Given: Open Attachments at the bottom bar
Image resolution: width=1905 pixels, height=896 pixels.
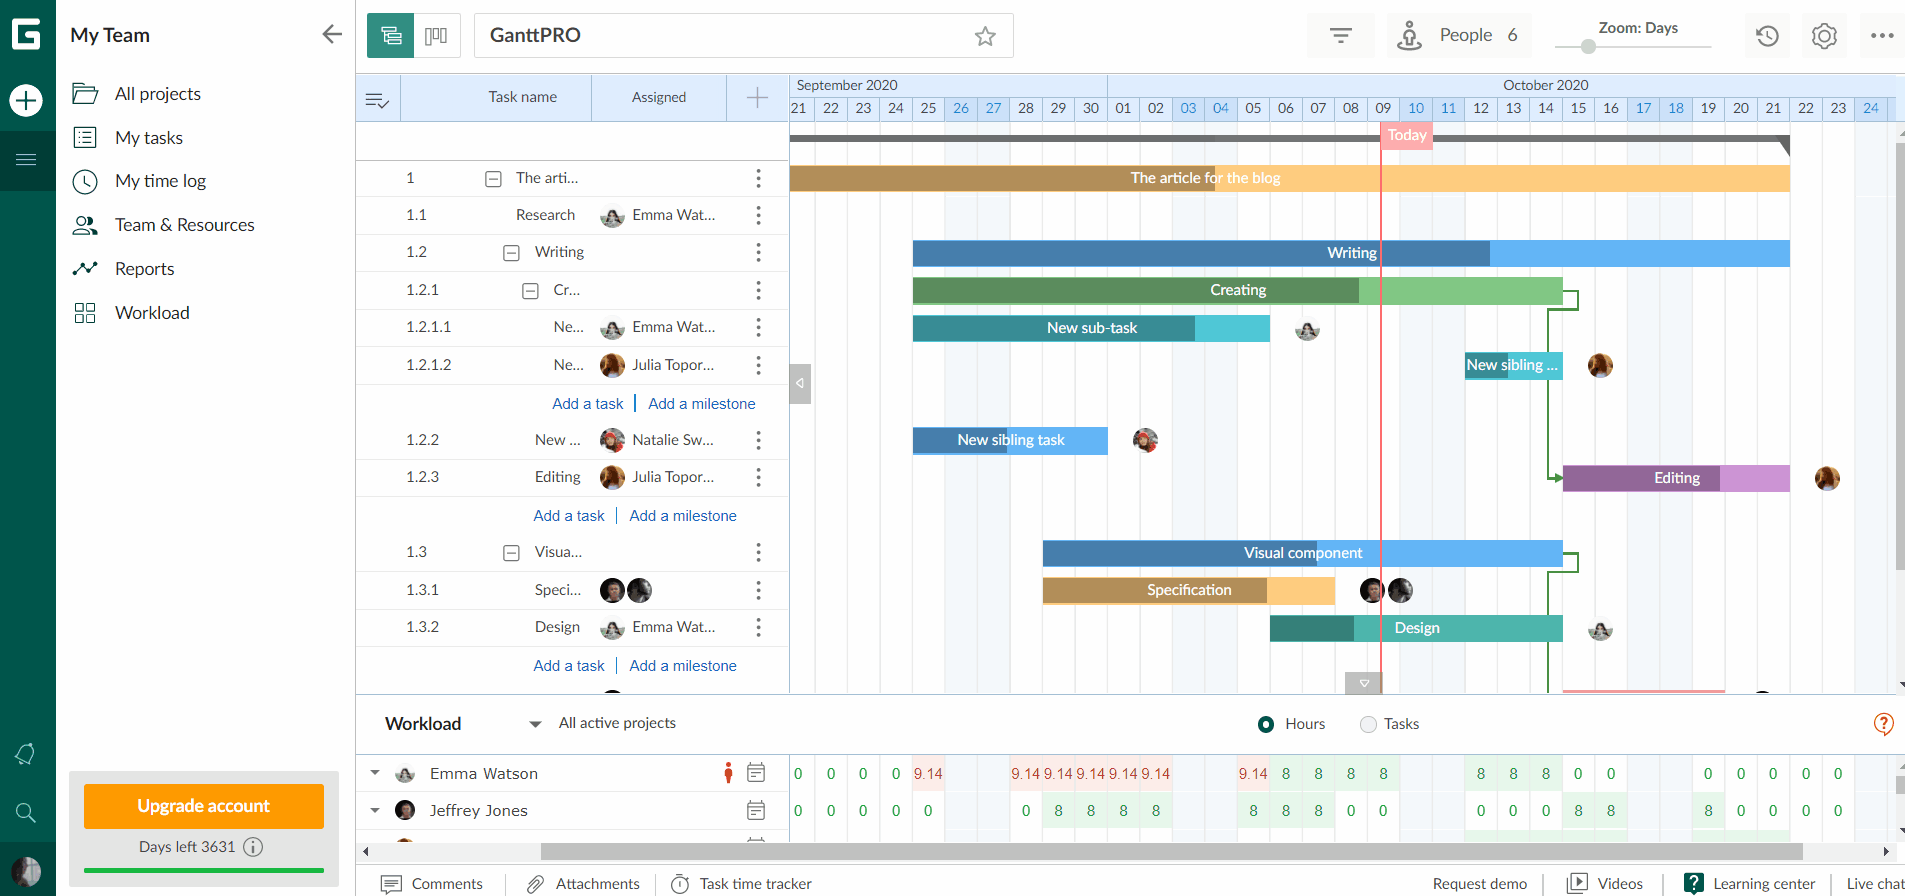Looking at the screenshot, I should pyautogui.click(x=583, y=884).
